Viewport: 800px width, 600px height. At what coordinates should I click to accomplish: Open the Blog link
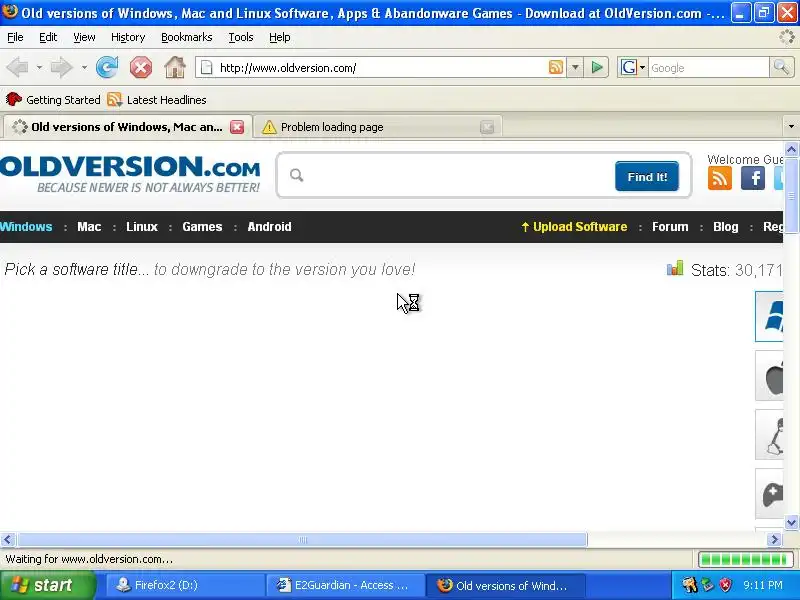pyautogui.click(x=726, y=227)
